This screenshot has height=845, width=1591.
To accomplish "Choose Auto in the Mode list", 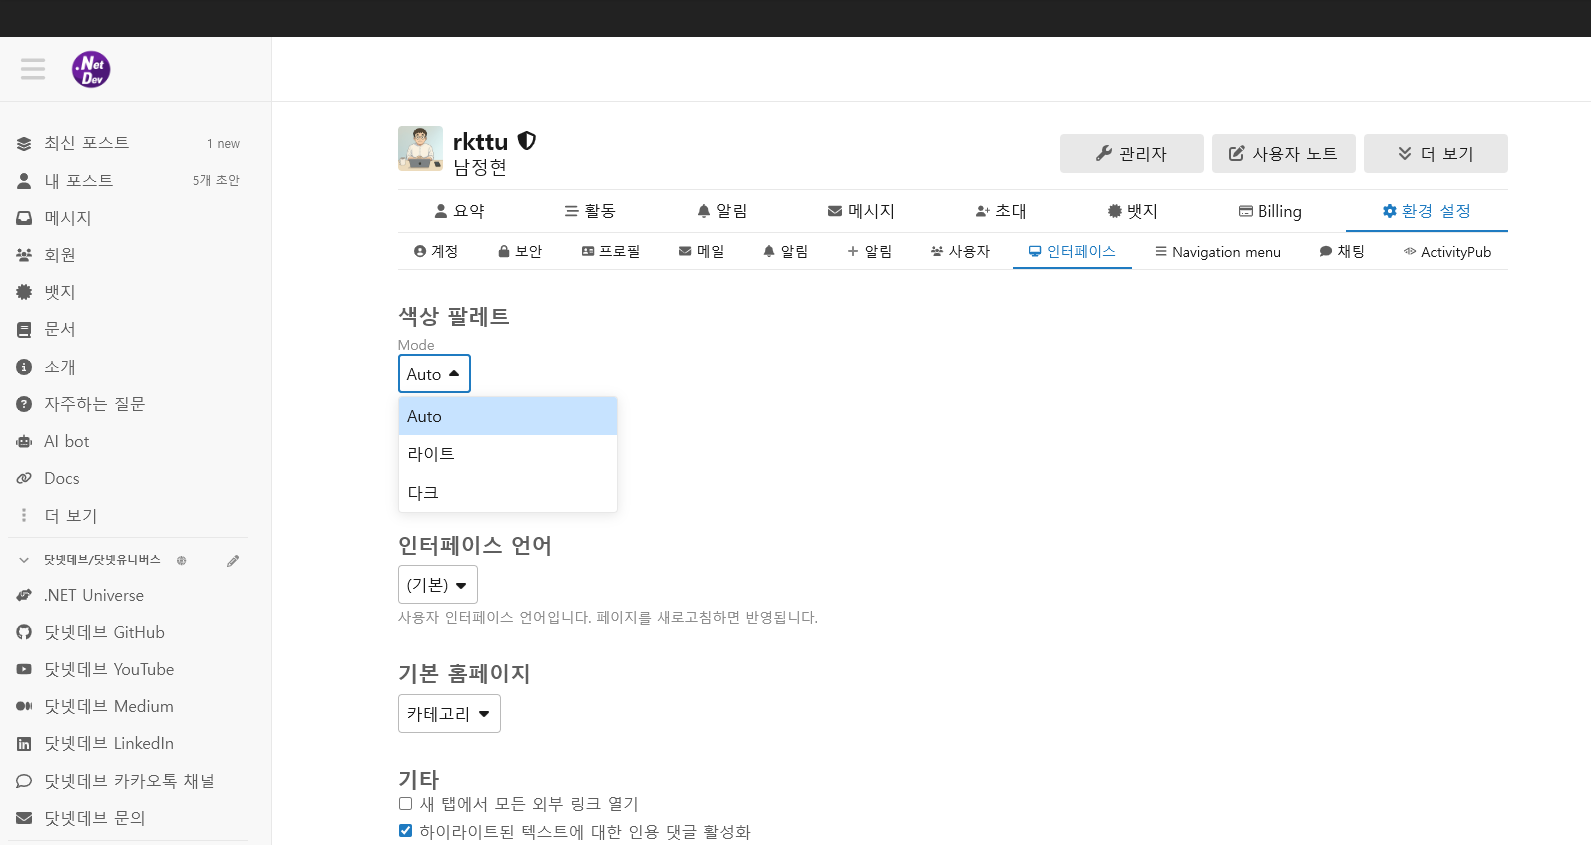I will [x=508, y=416].
